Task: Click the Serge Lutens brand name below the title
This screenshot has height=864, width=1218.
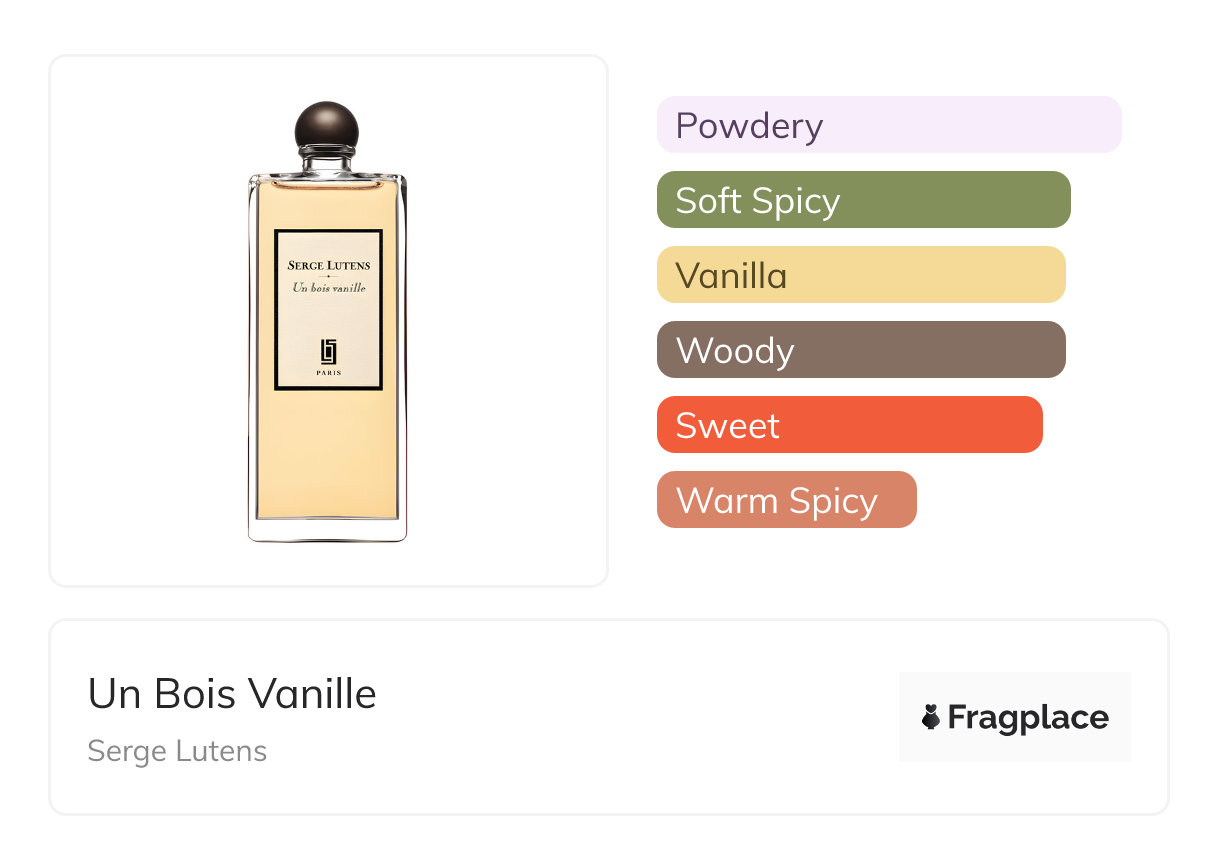Action: (177, 751)
